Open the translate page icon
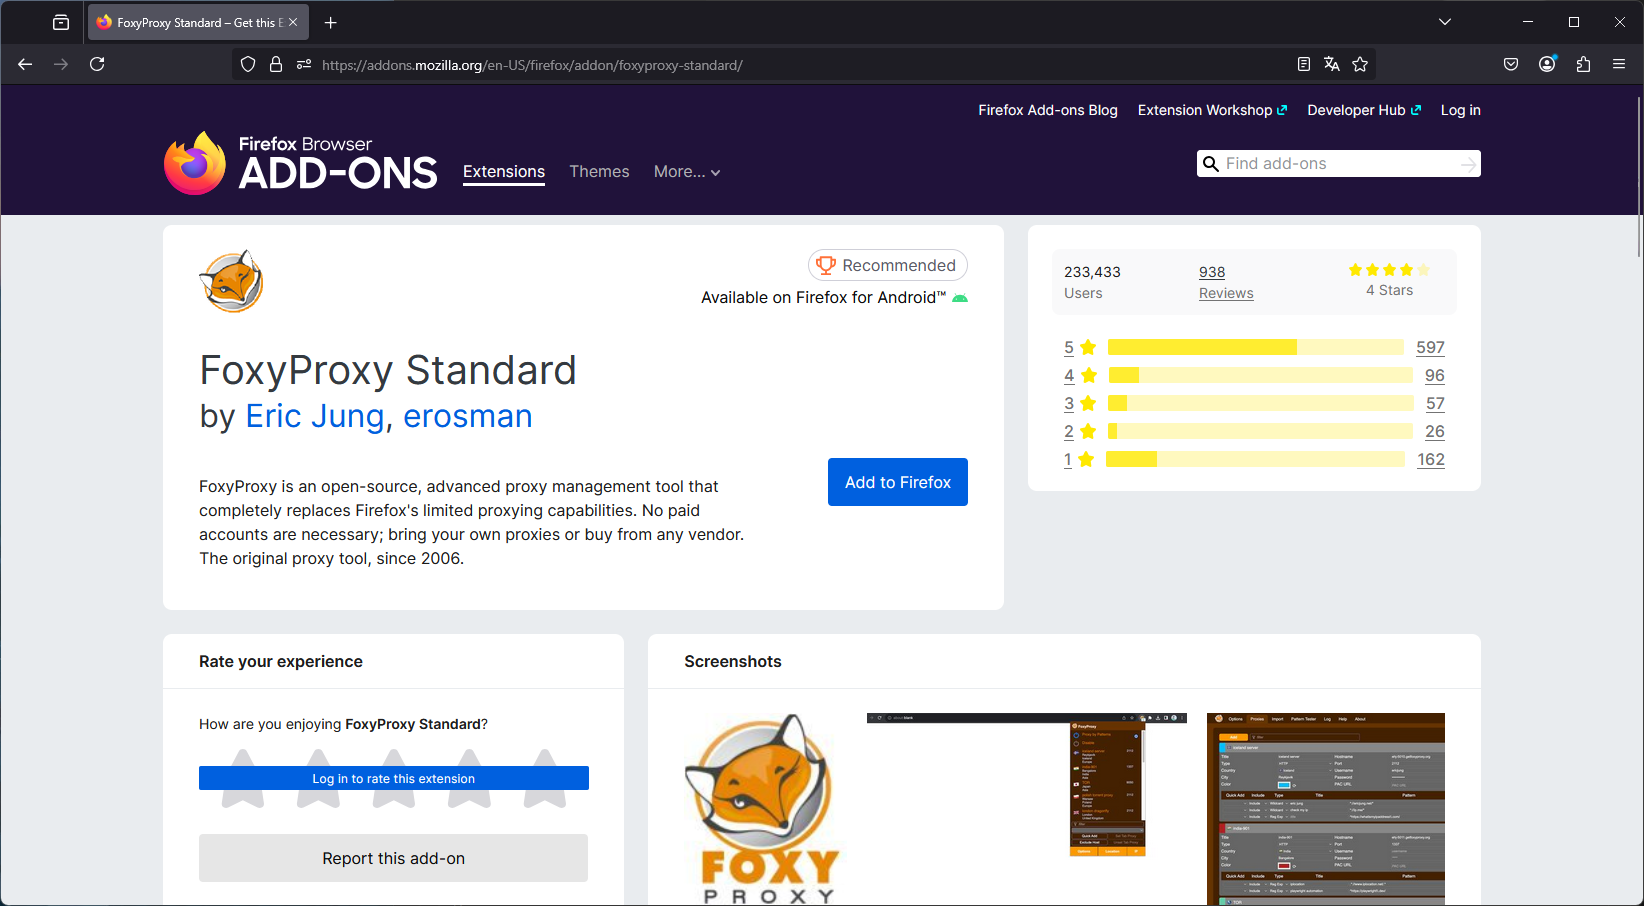1644x906 pixels. click(1332, 64)
